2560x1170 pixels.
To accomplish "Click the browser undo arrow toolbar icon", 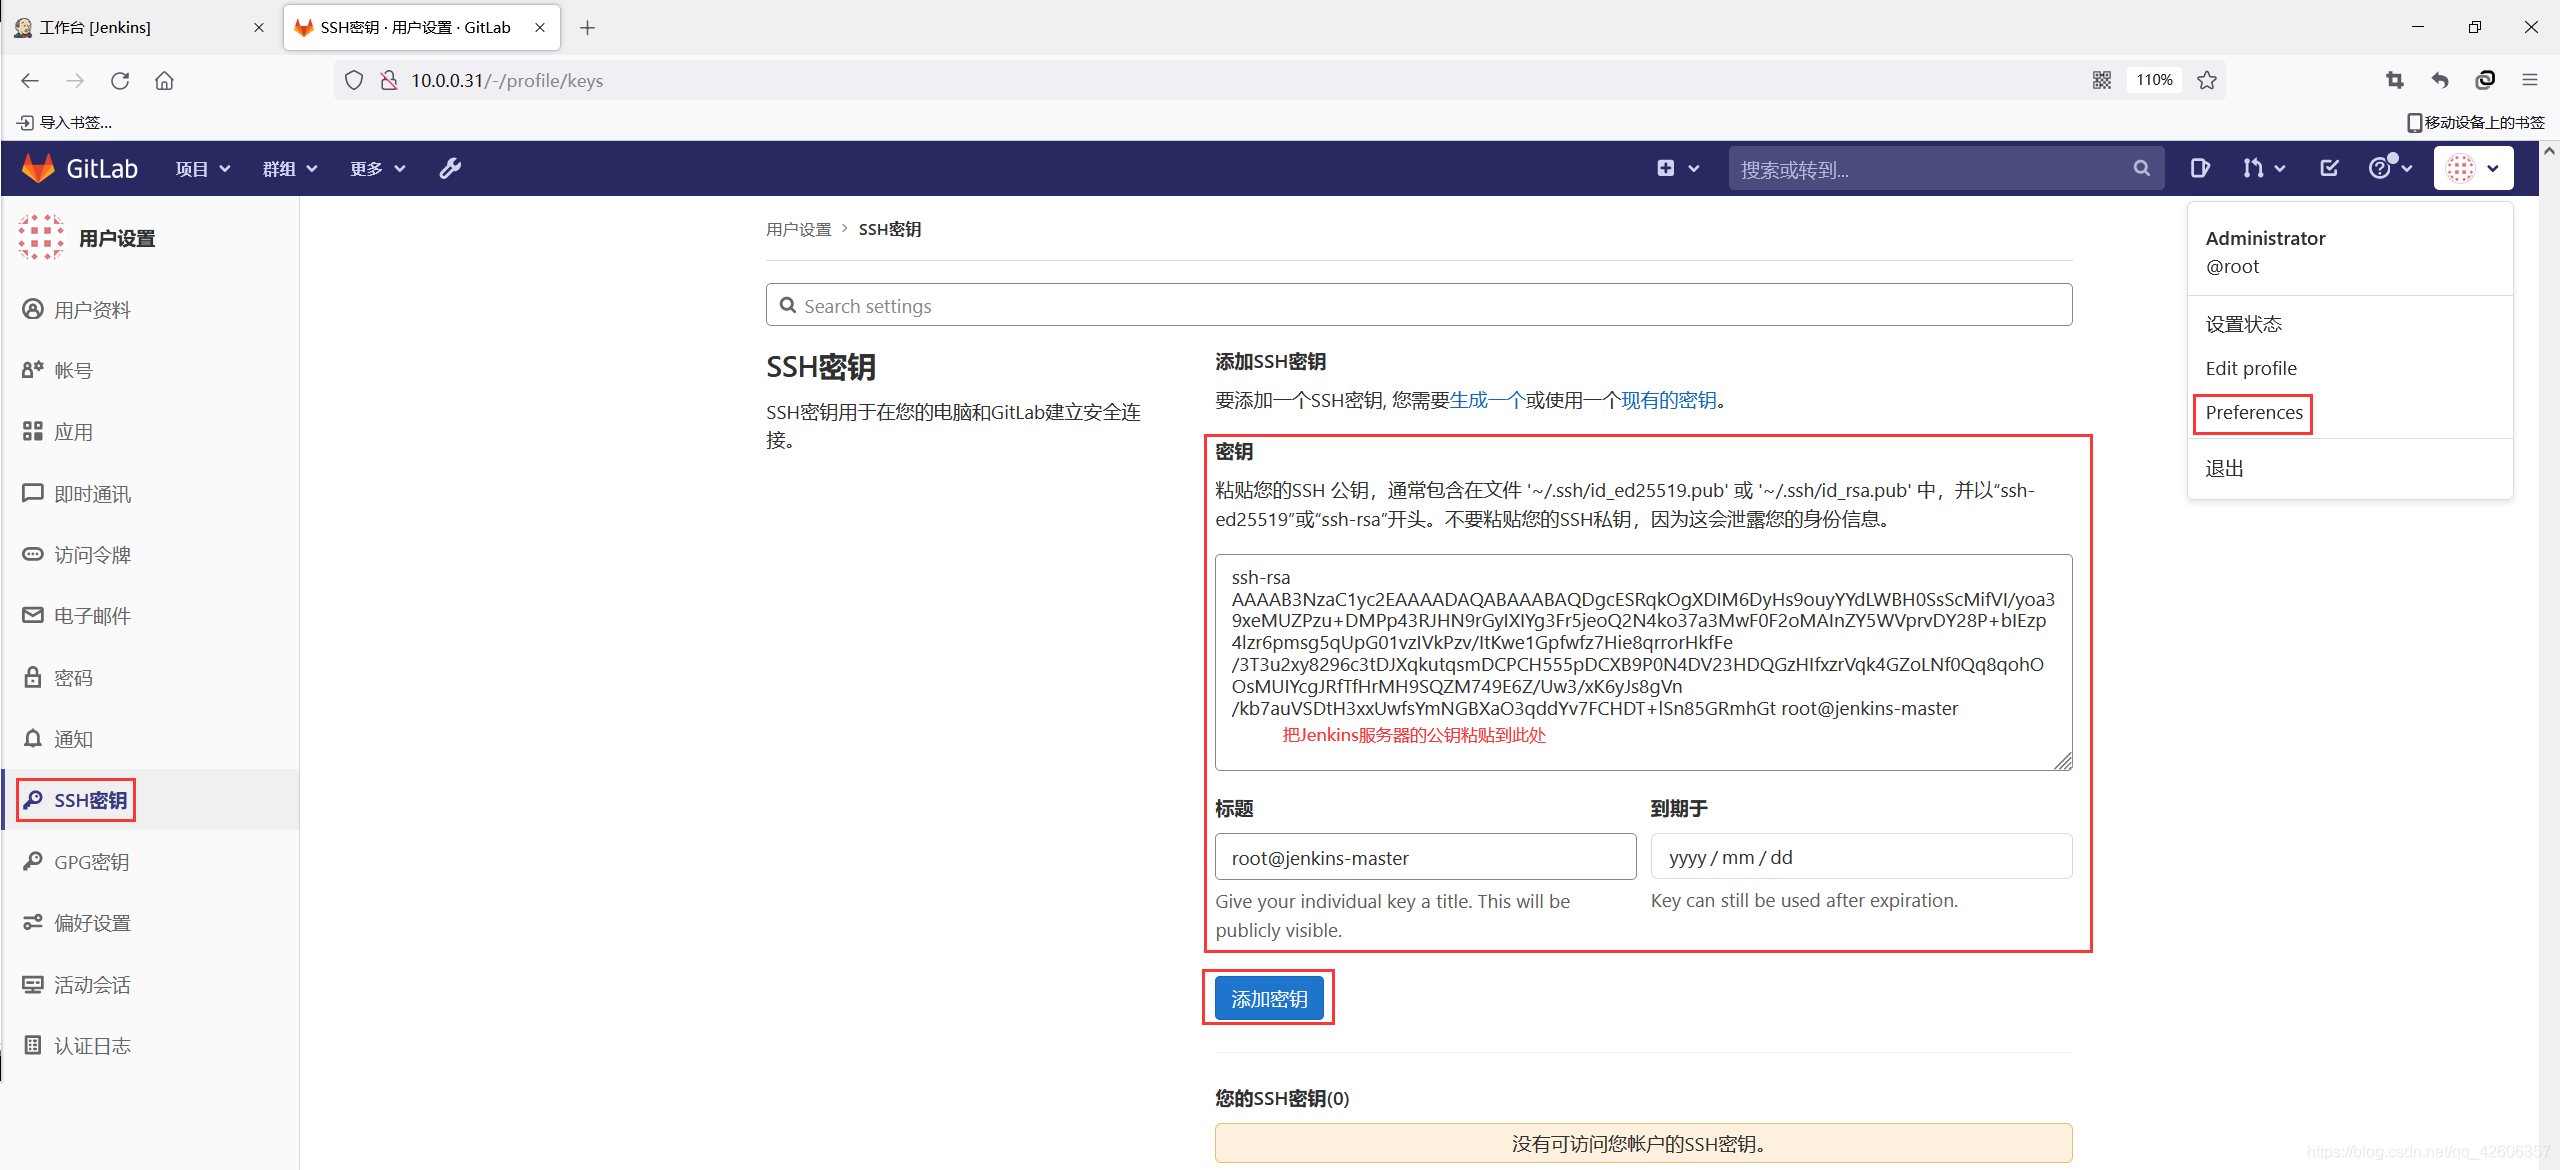I will point(2440,80).
